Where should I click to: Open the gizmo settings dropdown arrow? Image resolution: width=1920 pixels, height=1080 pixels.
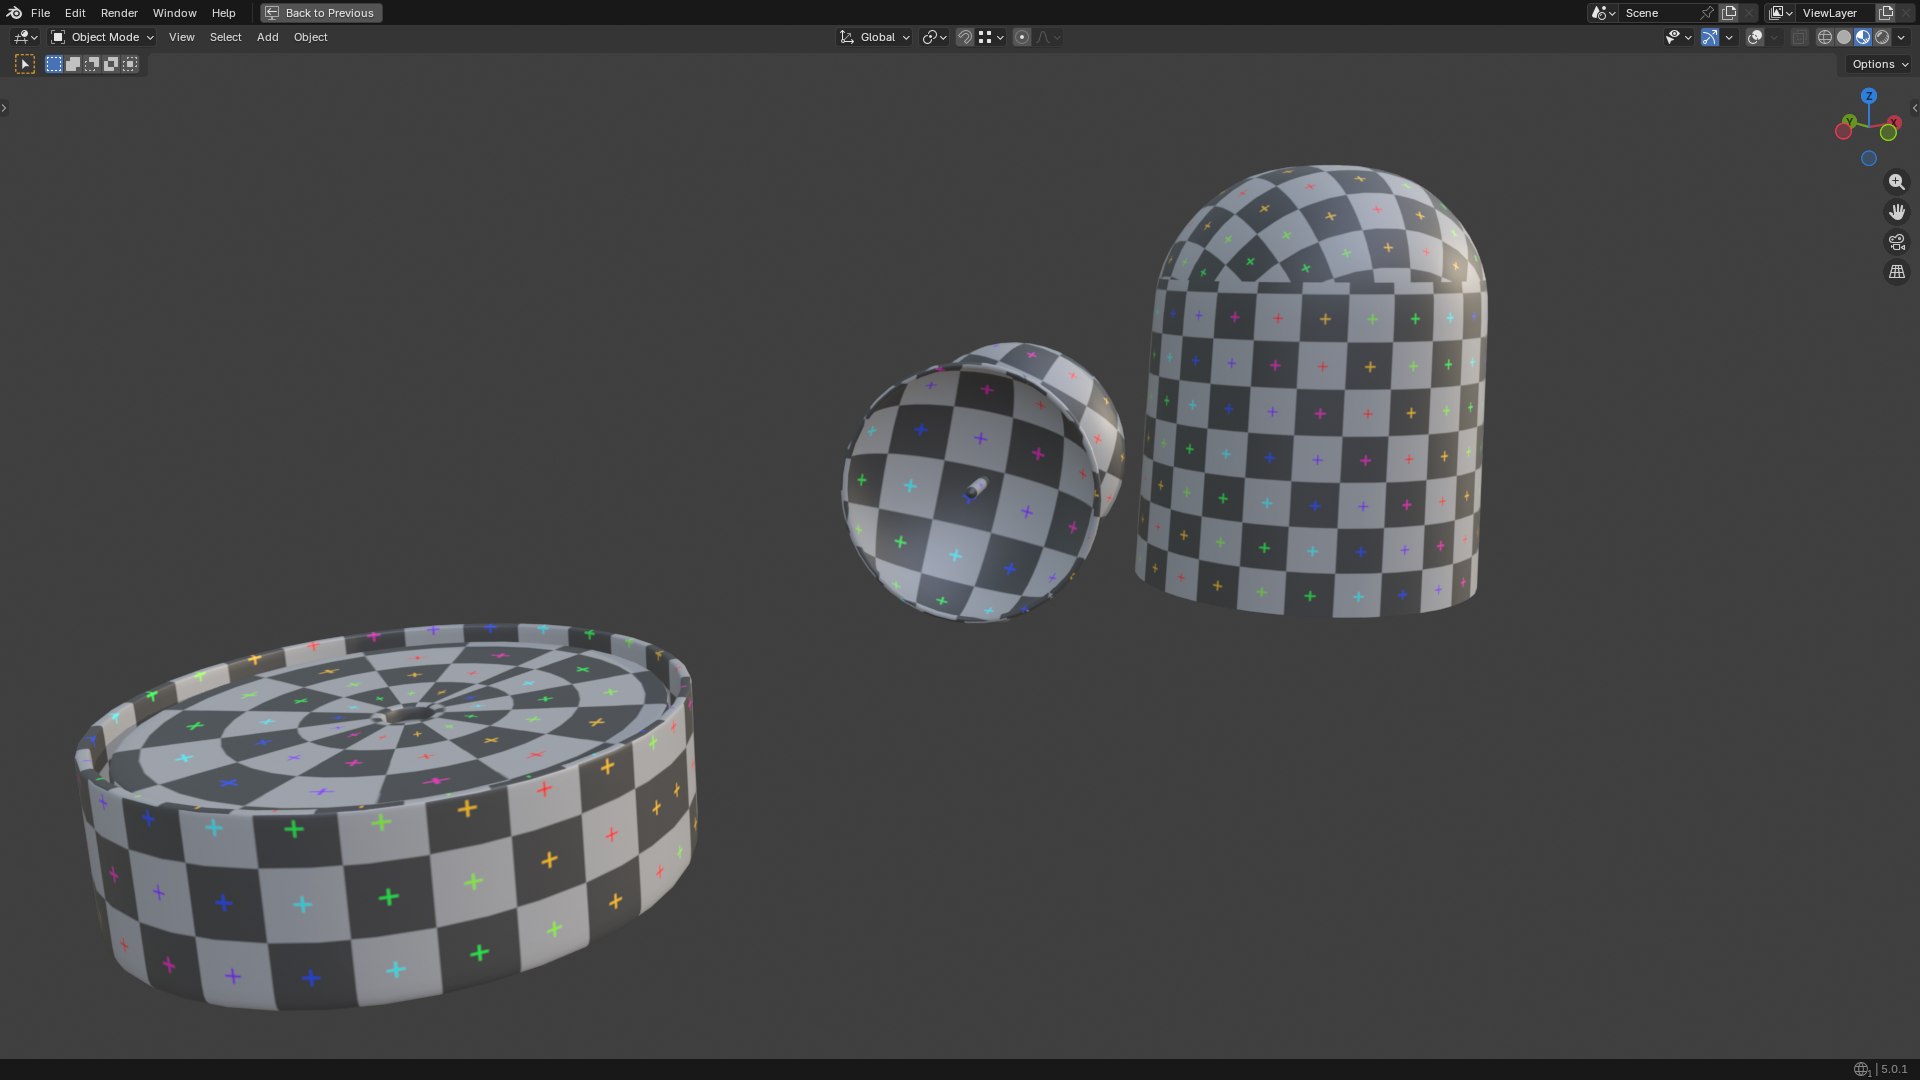click(1729, 37)
